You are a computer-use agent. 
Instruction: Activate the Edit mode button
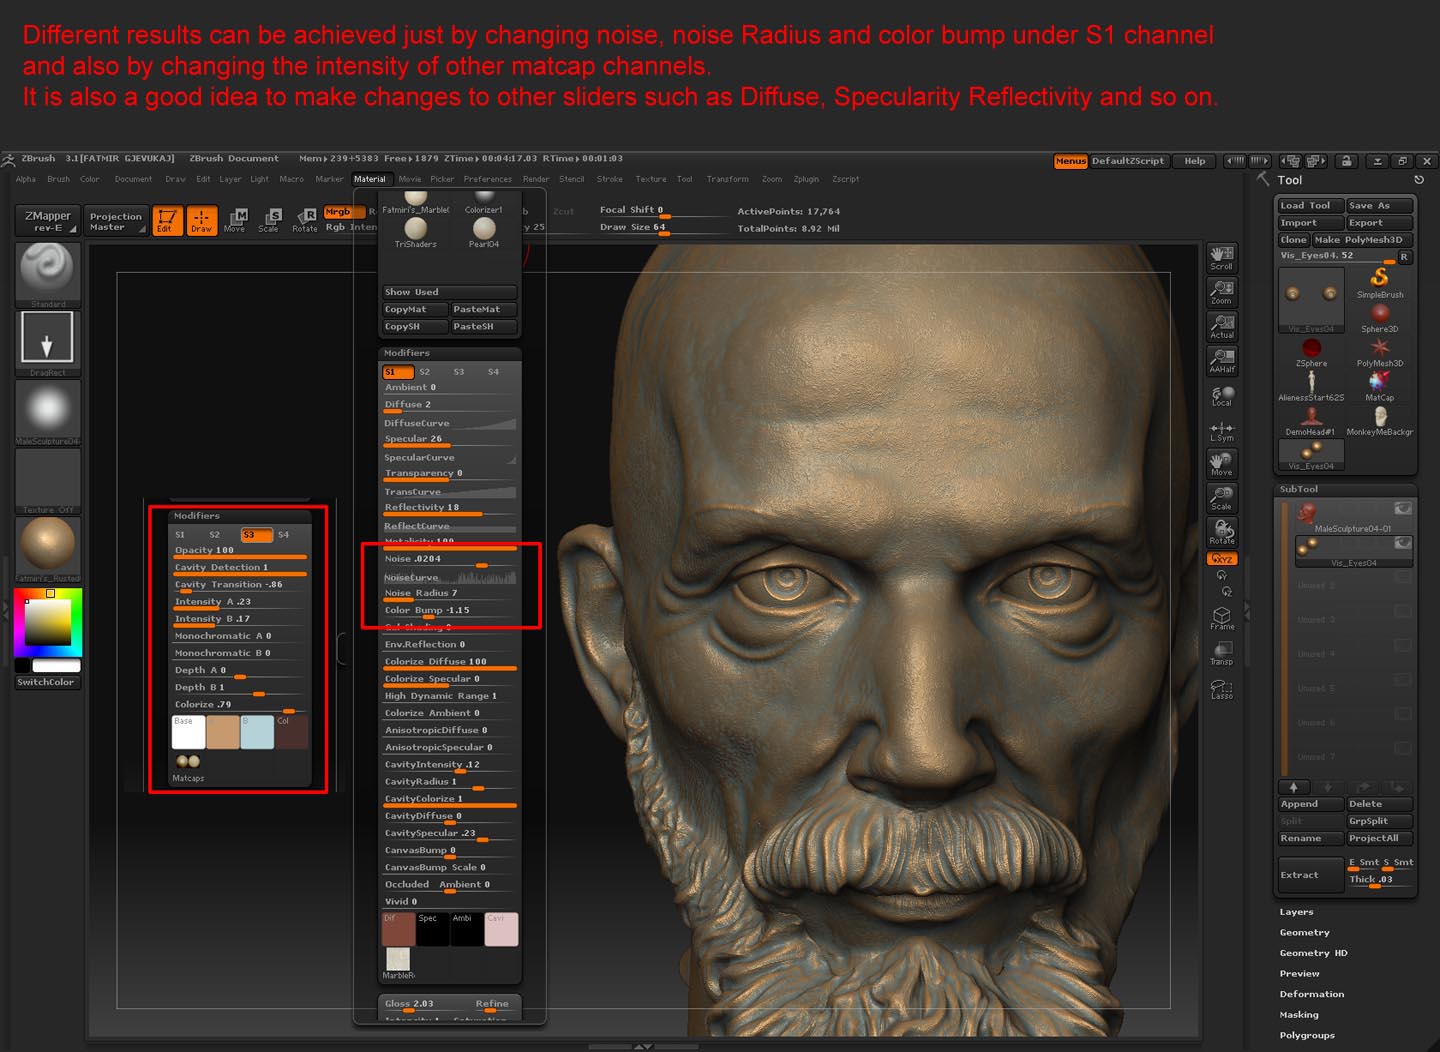click(x=167, y=220)
